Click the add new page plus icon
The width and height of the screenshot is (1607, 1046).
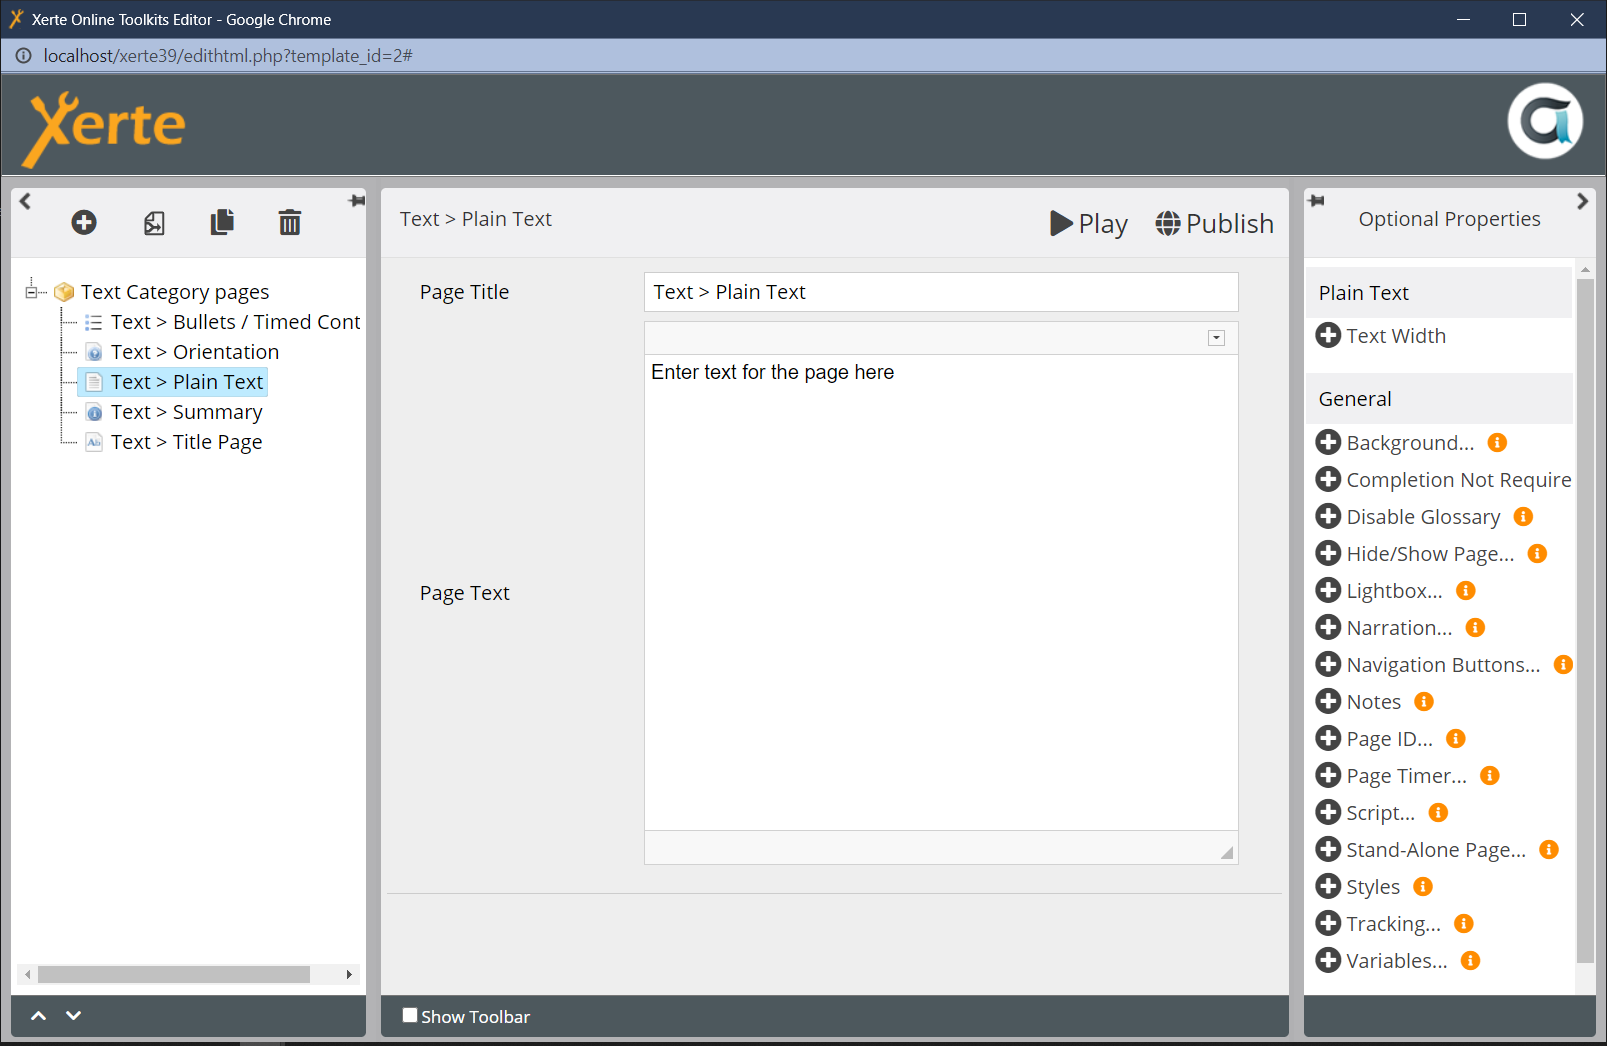84,222
